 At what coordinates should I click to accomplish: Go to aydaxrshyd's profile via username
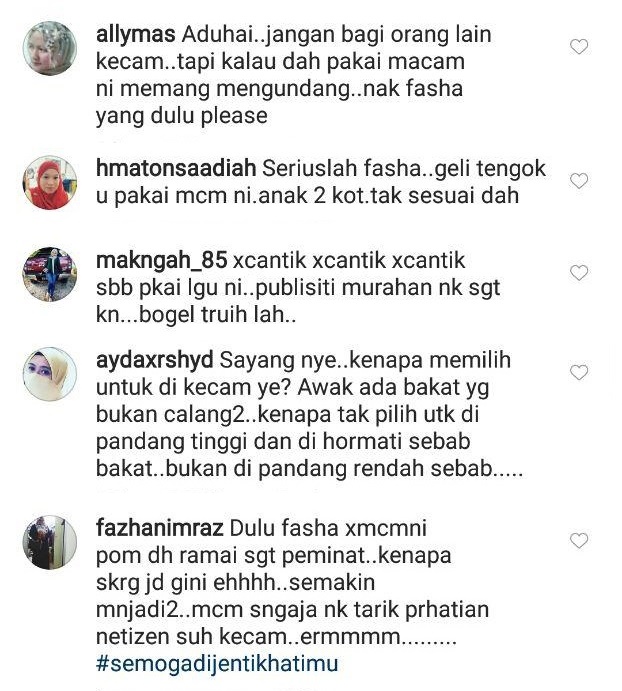[155, 361]
